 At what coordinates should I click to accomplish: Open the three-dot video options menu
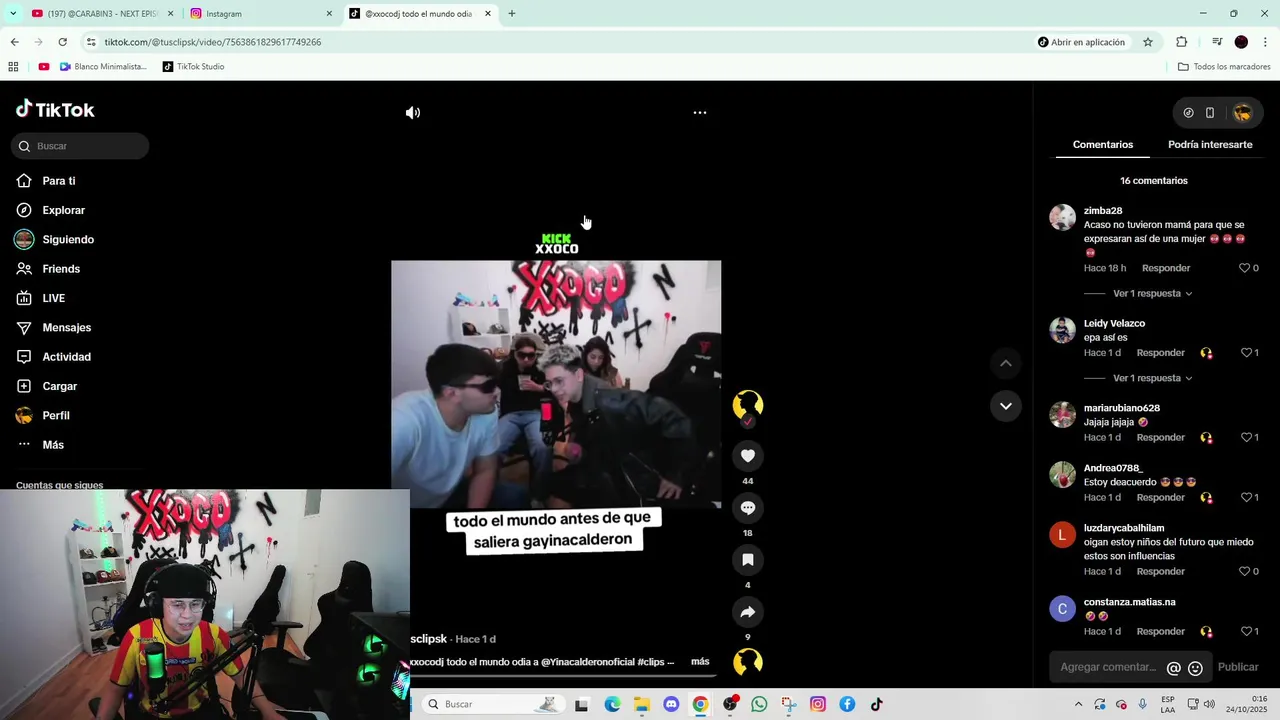click(700, 113)
